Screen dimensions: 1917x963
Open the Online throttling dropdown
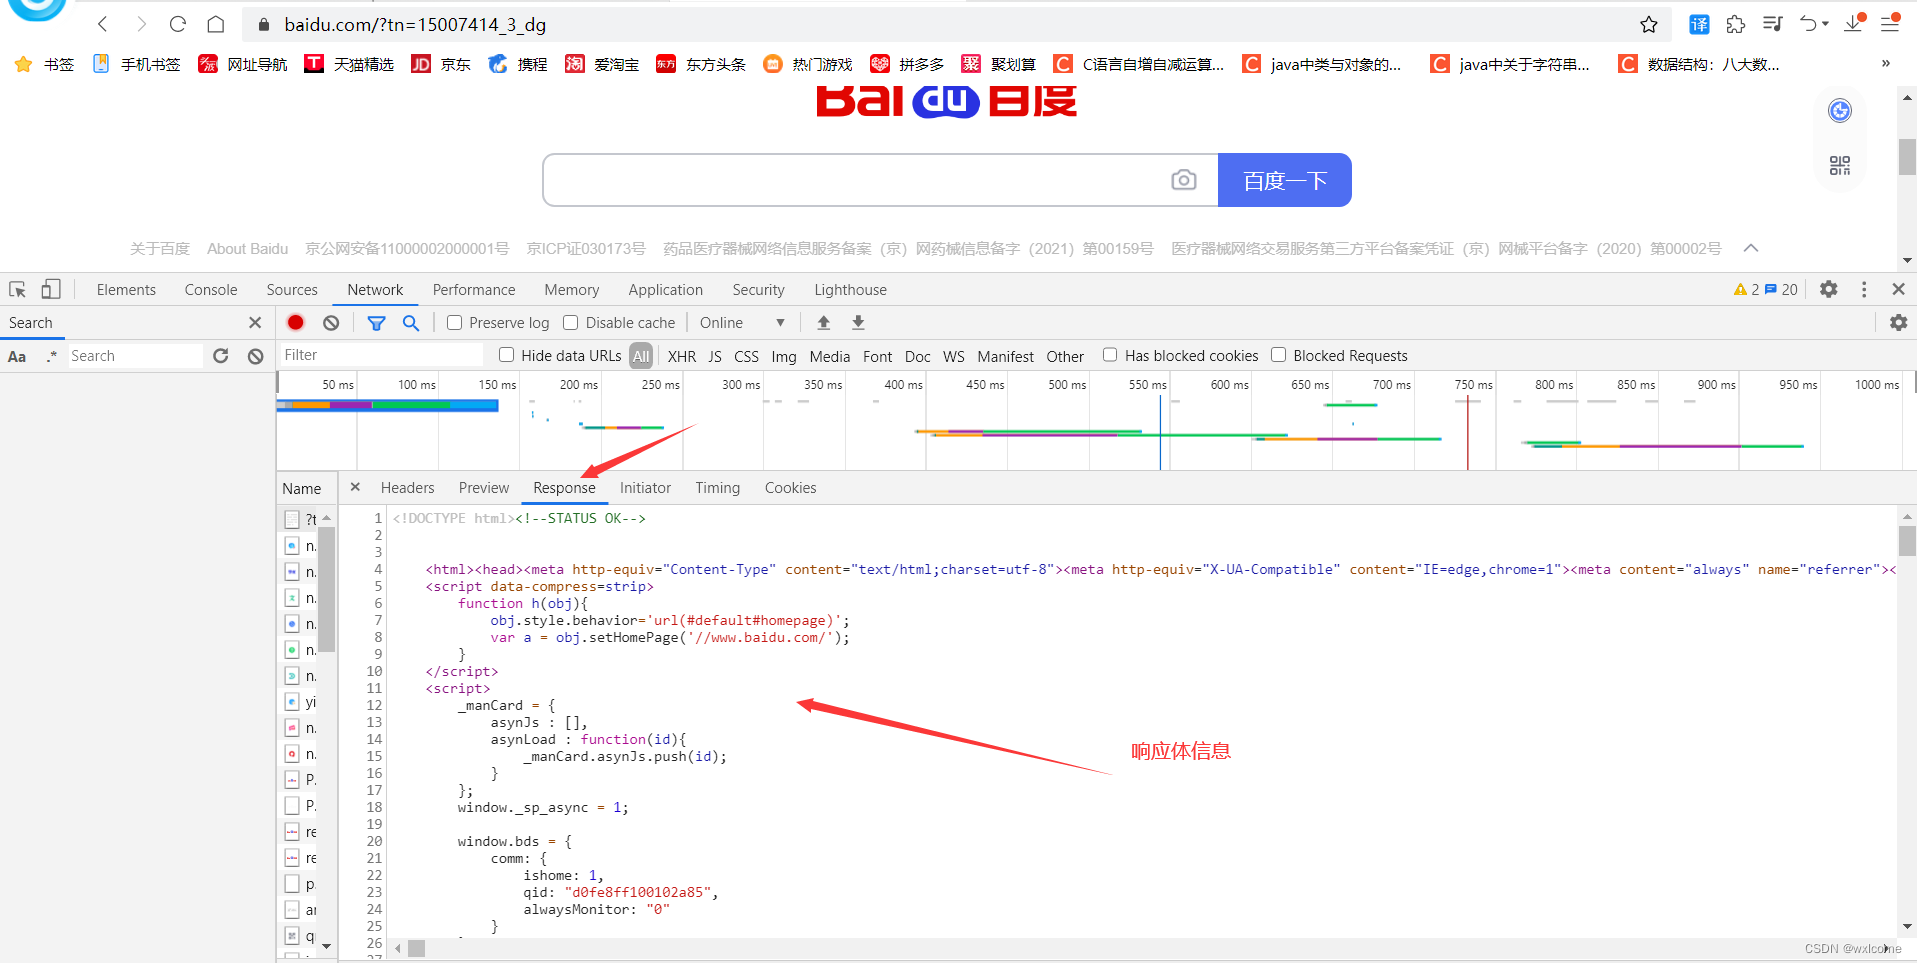[742, 322]
